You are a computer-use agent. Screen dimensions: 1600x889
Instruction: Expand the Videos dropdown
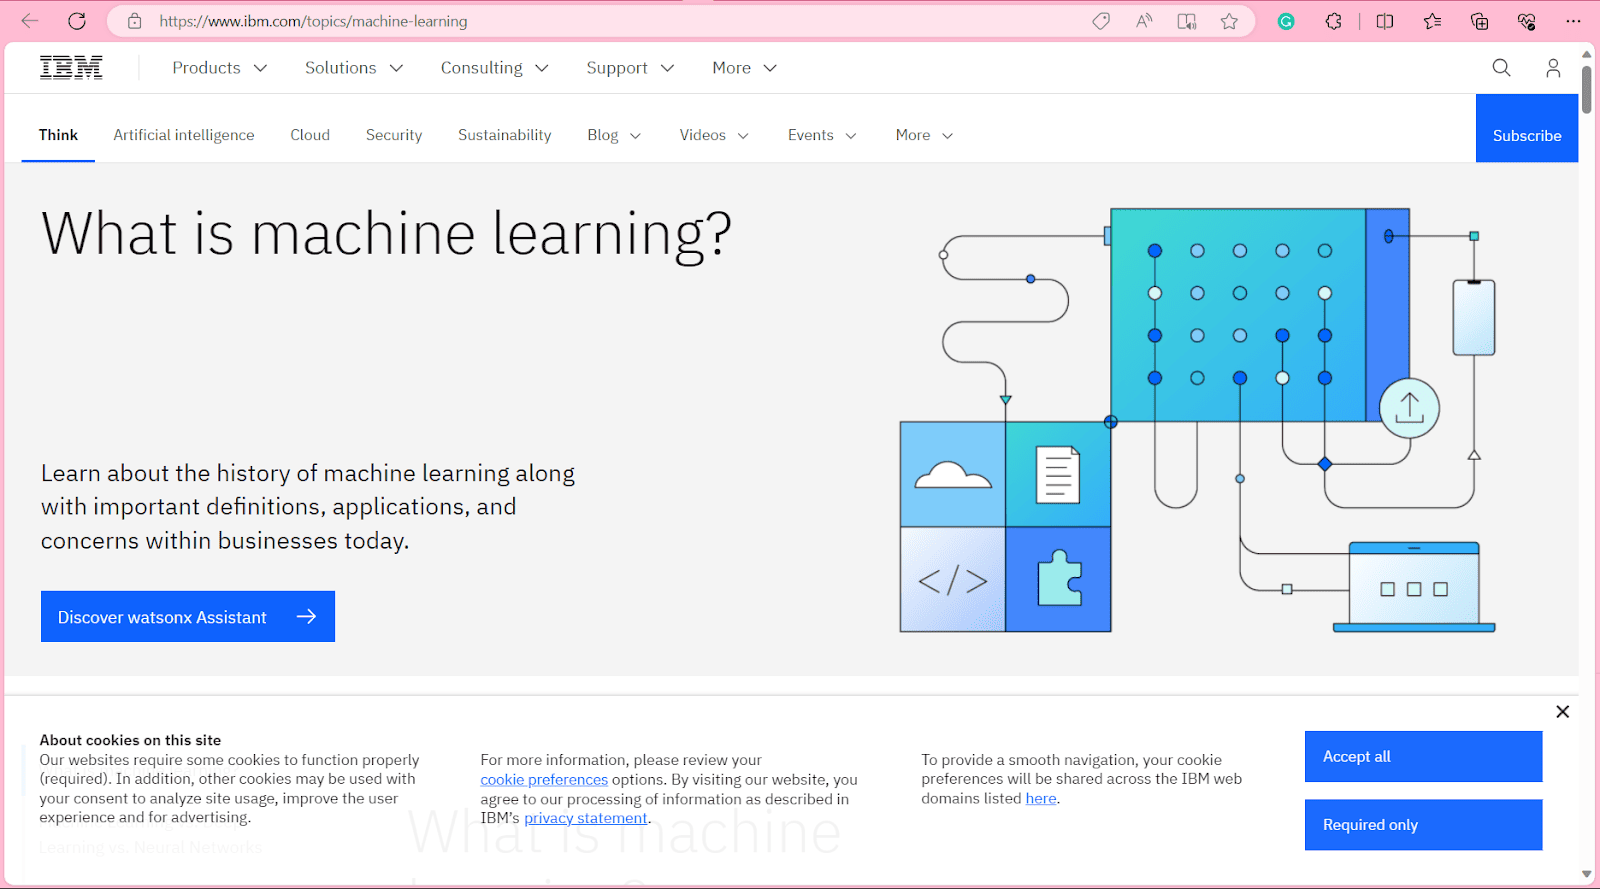click(x=714, y=135)
